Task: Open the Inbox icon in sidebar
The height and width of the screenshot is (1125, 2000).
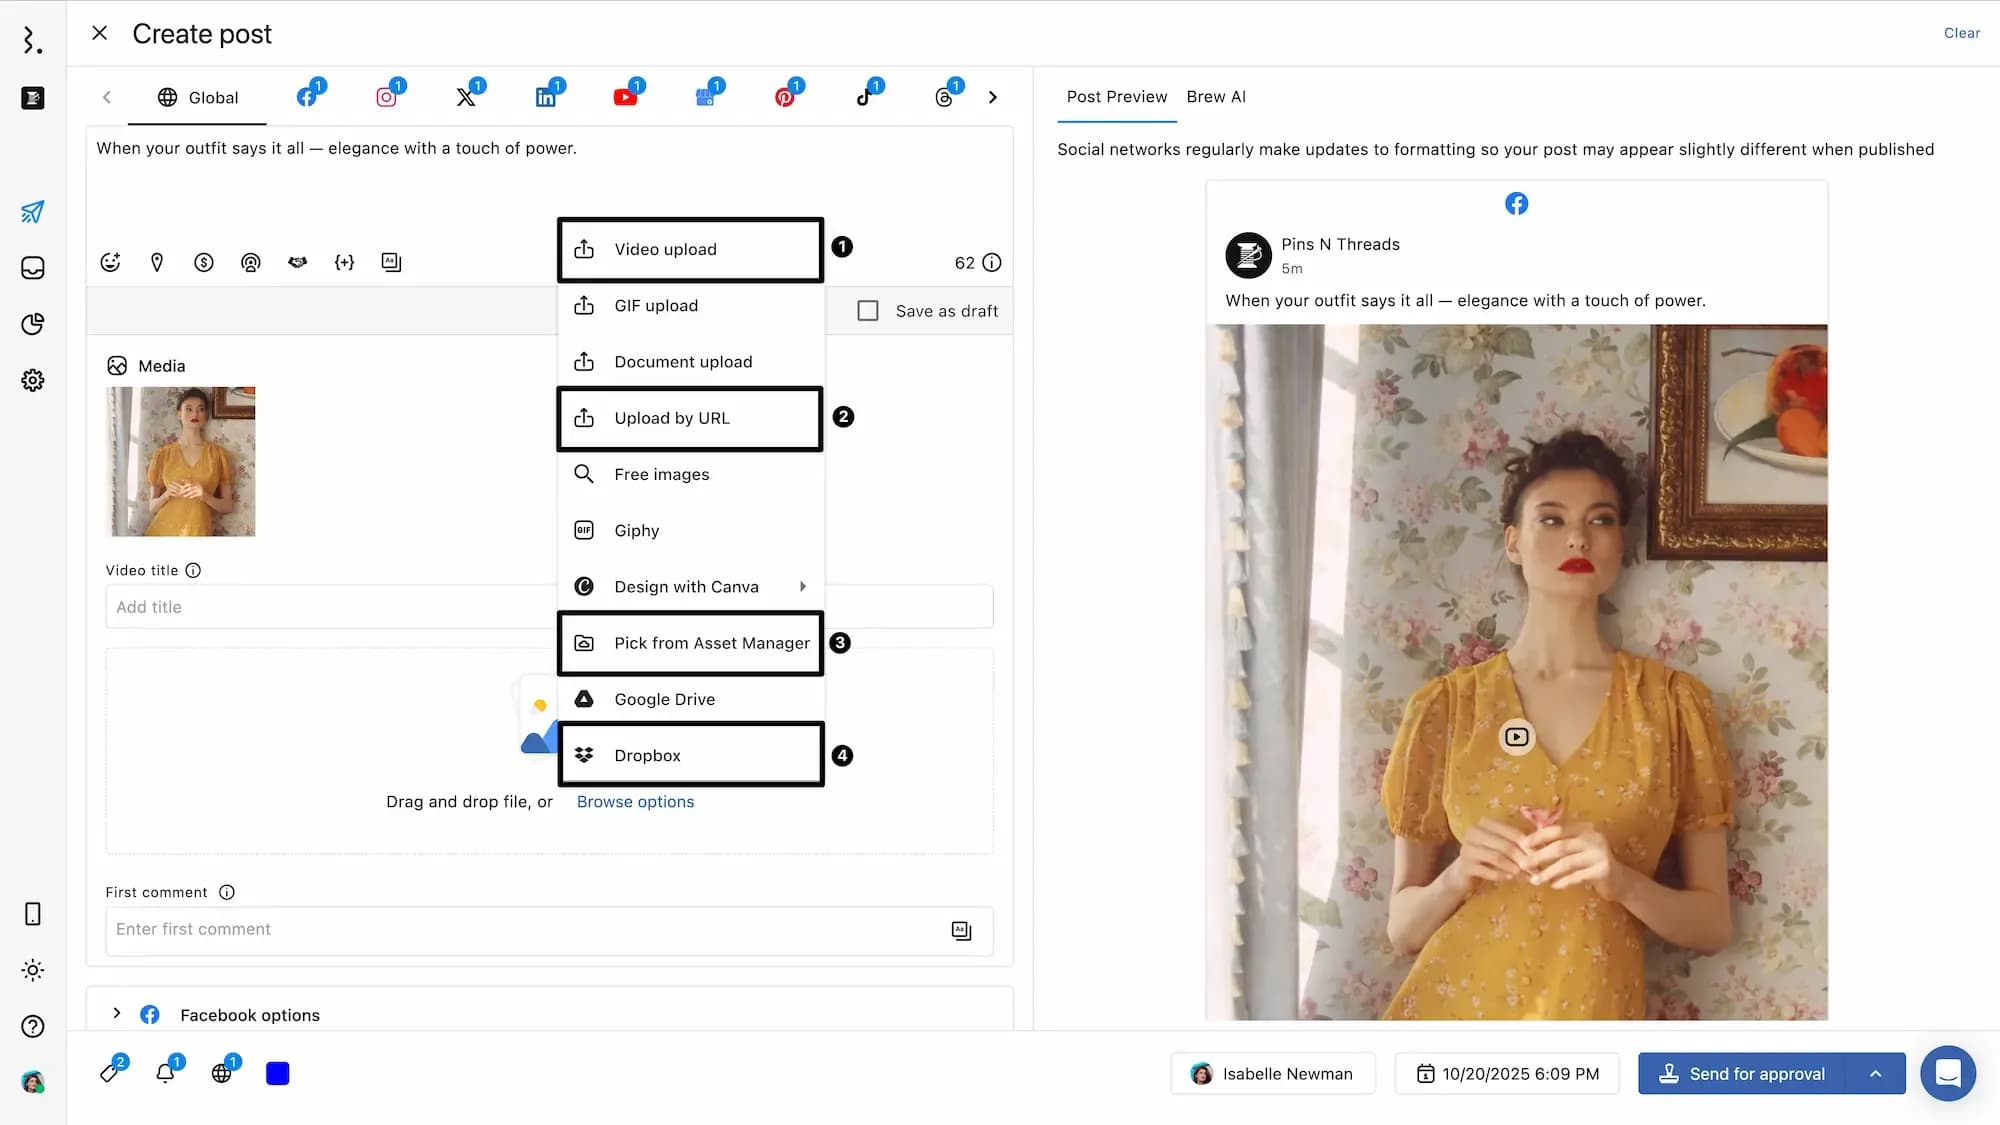Action: [33, 268]
